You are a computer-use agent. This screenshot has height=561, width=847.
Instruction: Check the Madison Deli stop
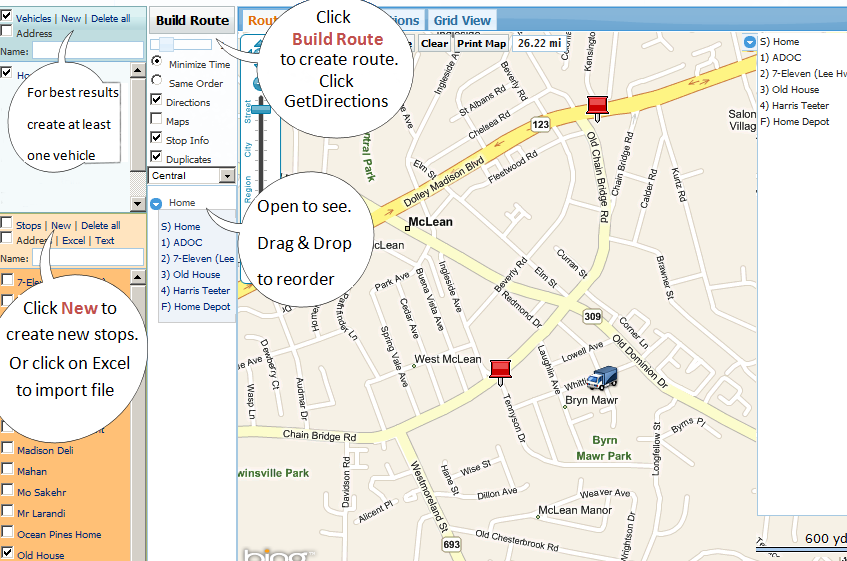(x=8, y=448)
